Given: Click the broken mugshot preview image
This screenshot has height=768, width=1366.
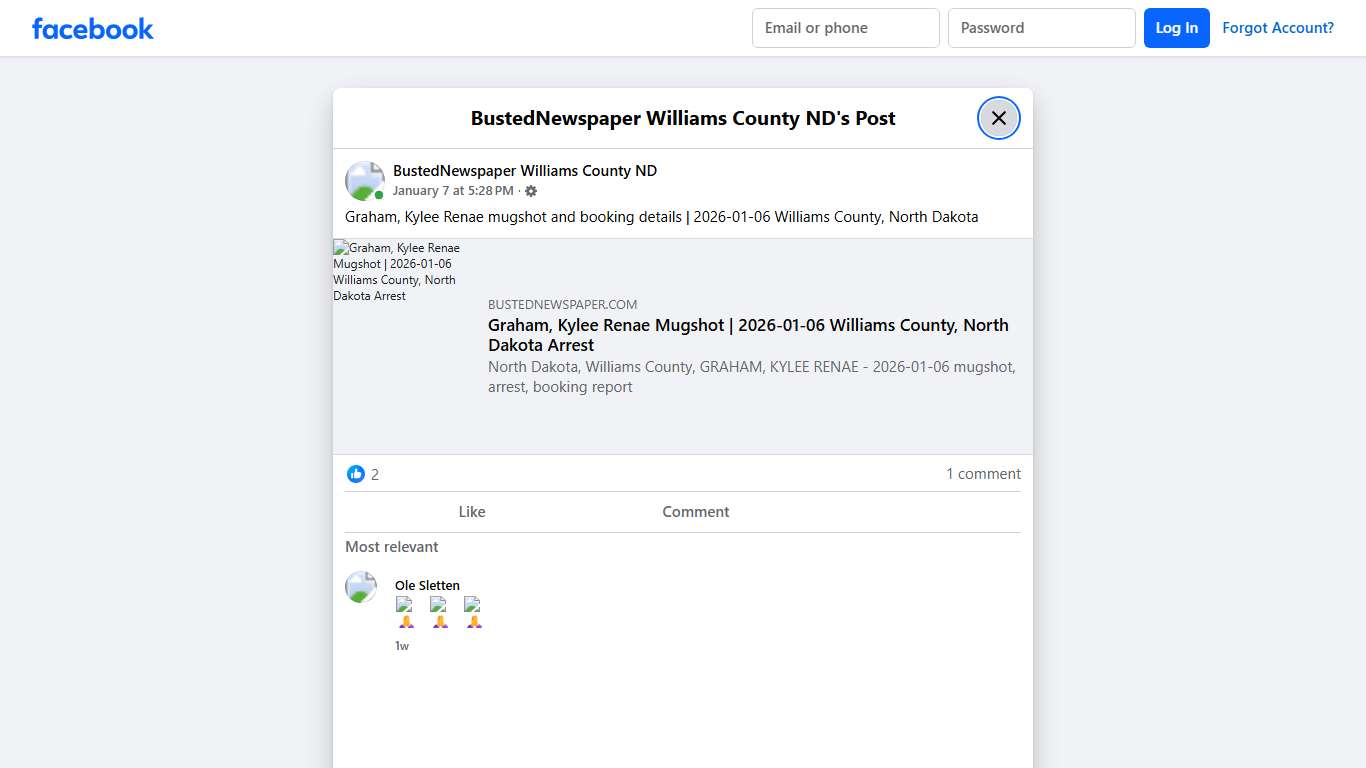Looking at the screenshot, I should (398, 272).
